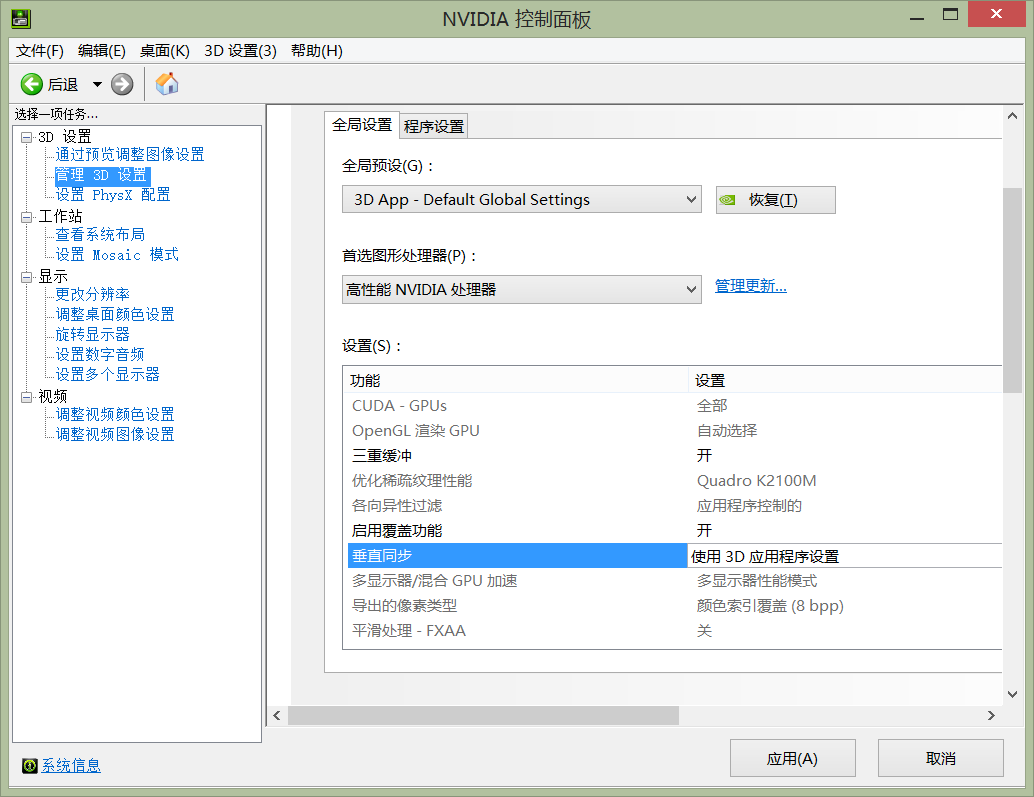The width and height of the screenshot is (1034, 797).
Task: Collapse the 显示 tree node
Action: pyautogui.click(x=26, y=277)
